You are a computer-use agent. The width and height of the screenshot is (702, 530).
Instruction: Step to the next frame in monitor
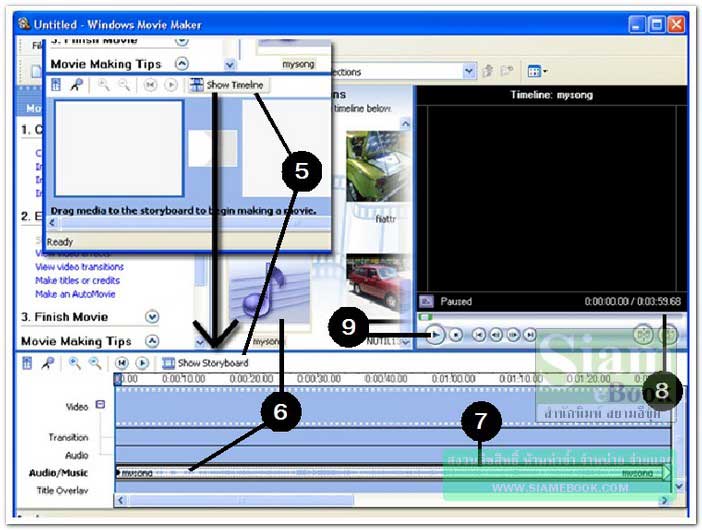[x=513, y=335]
